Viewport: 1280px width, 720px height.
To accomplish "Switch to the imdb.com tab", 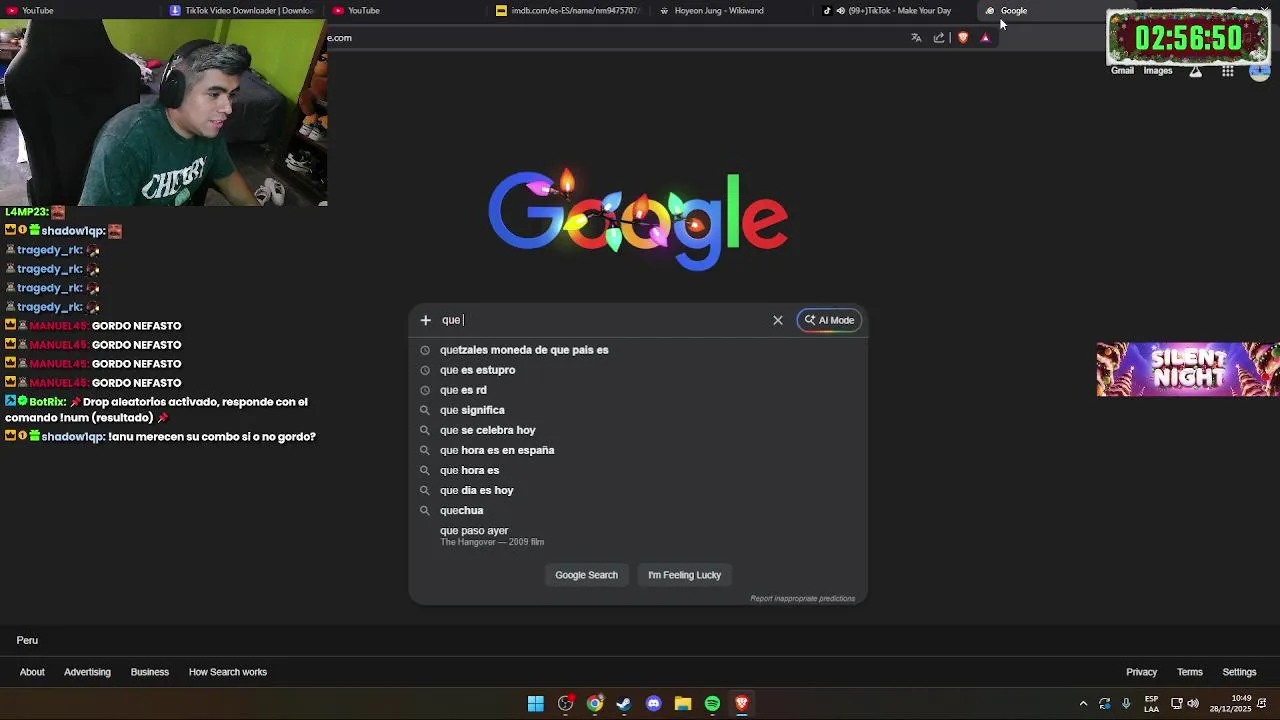I will [569, 11].
